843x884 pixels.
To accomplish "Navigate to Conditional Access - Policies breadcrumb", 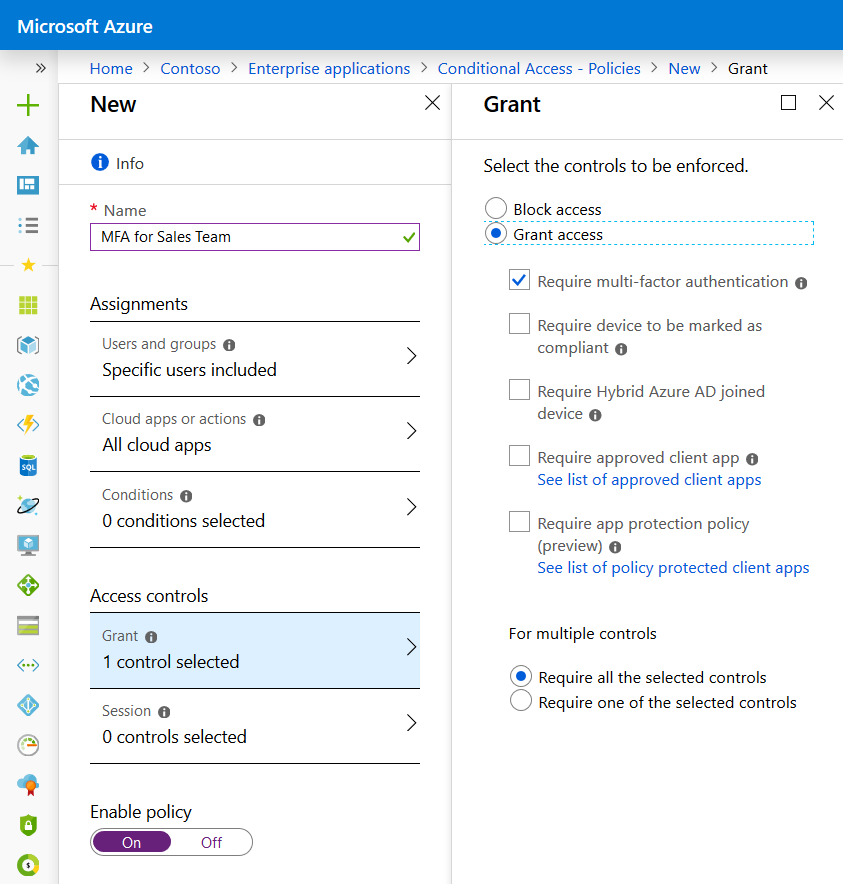I will click(539, 69).
